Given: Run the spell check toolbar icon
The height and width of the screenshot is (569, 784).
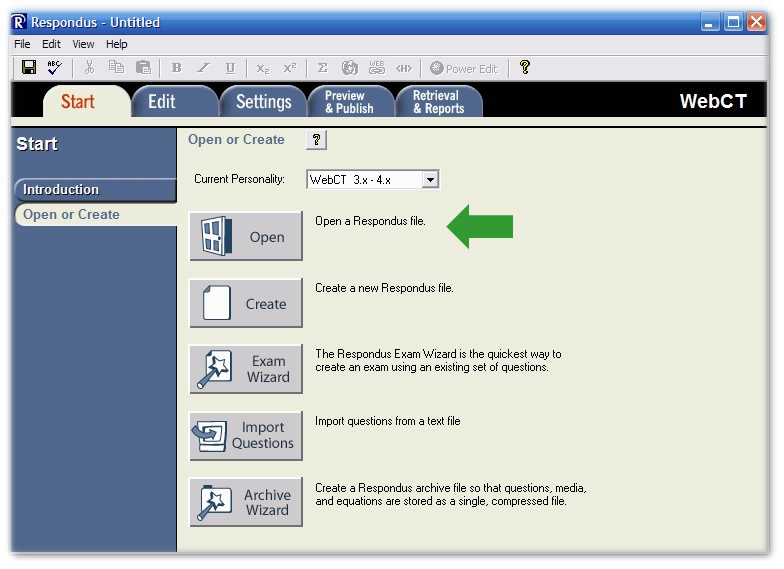Looking at the screenshot, I should click(54, 68).
